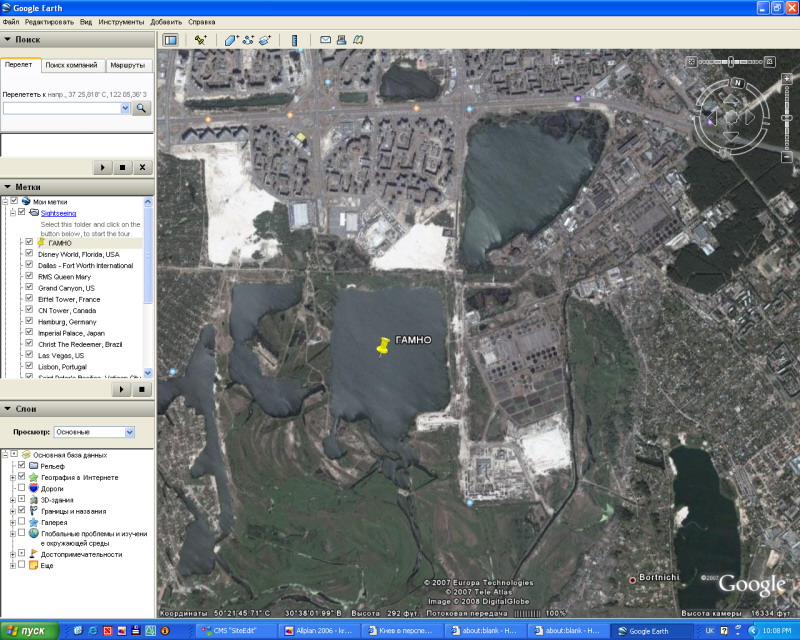The height and width of the screenshot is (640, 800).
Task: Add an image overlay from toolbar
Action: 265,40
